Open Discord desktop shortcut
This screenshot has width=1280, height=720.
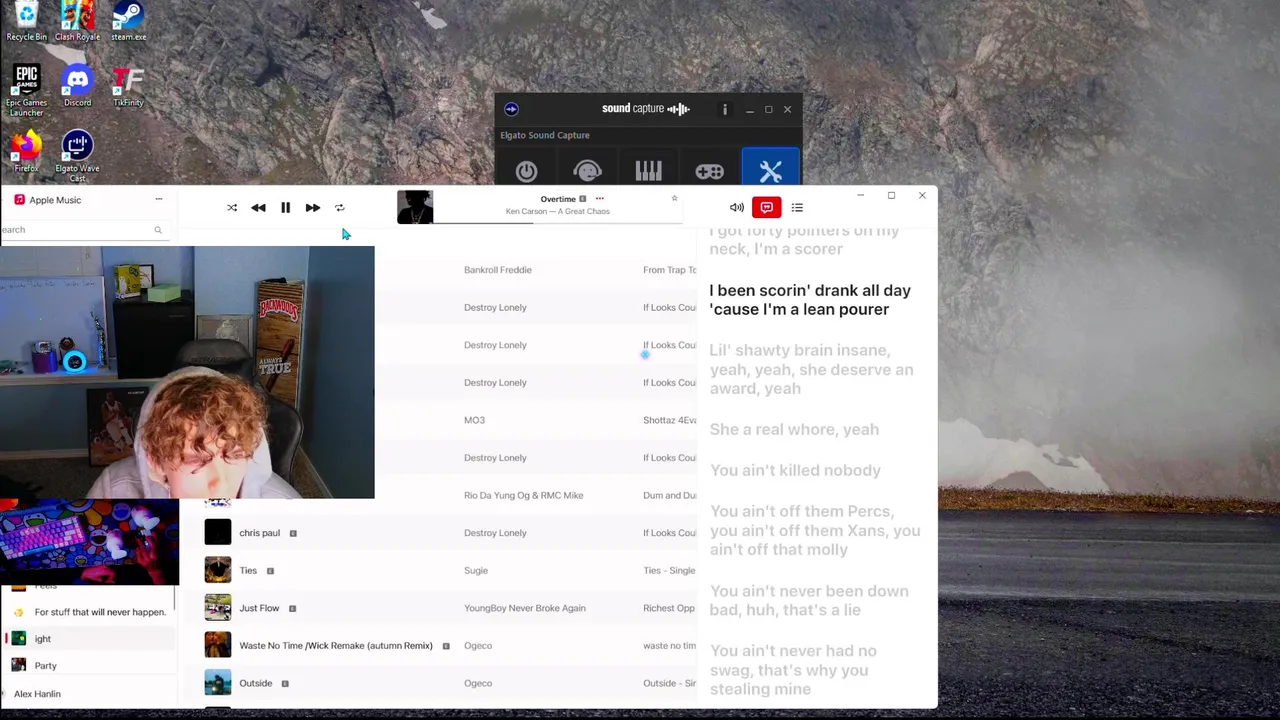(77, 85)
